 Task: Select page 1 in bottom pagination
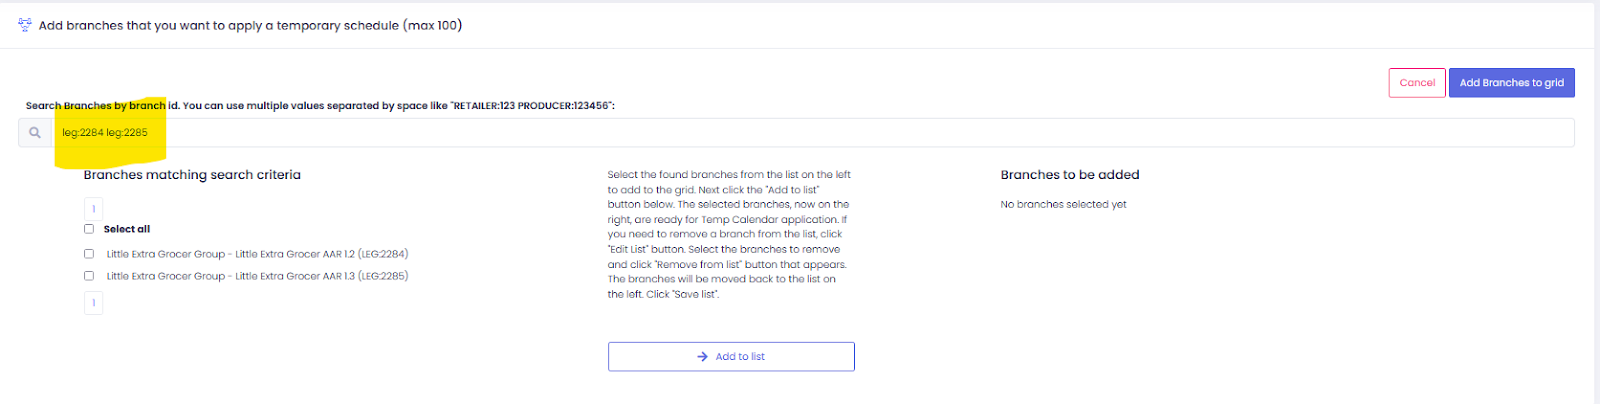[x=94, y=303]
